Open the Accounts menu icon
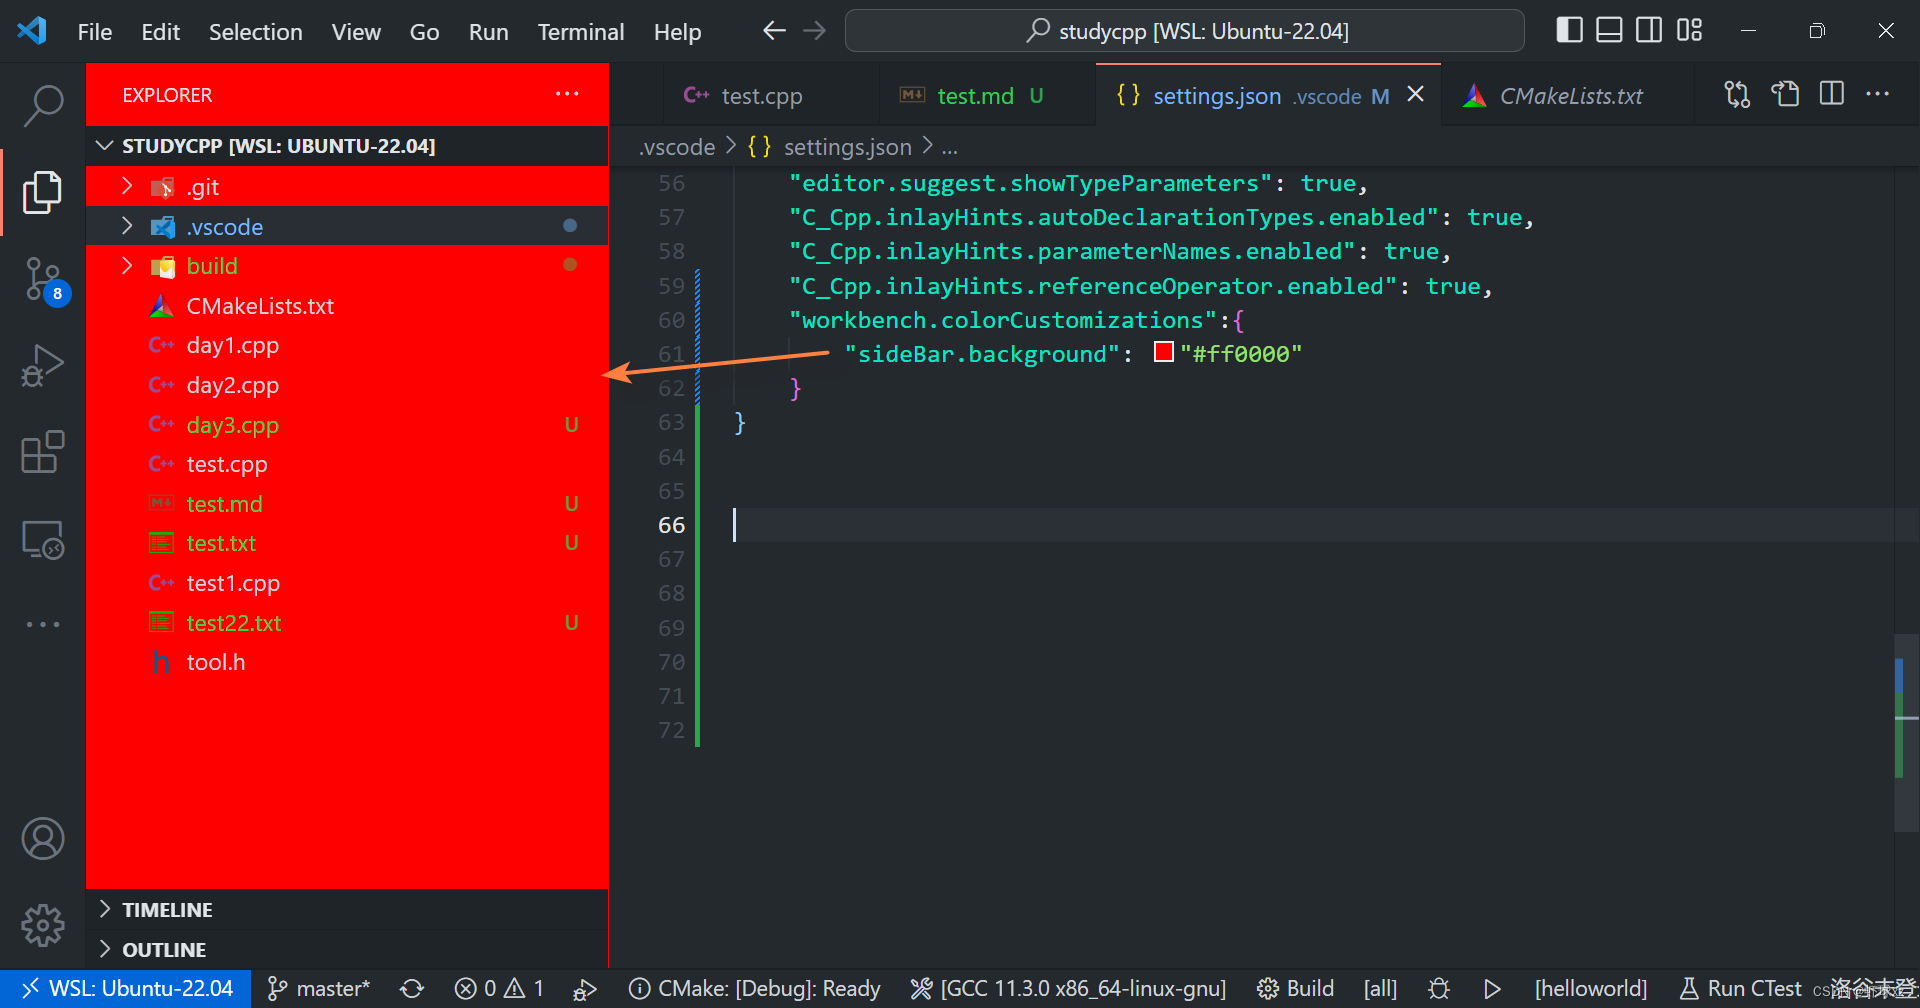This screenshot has height=1008, width=1920. 43,839
